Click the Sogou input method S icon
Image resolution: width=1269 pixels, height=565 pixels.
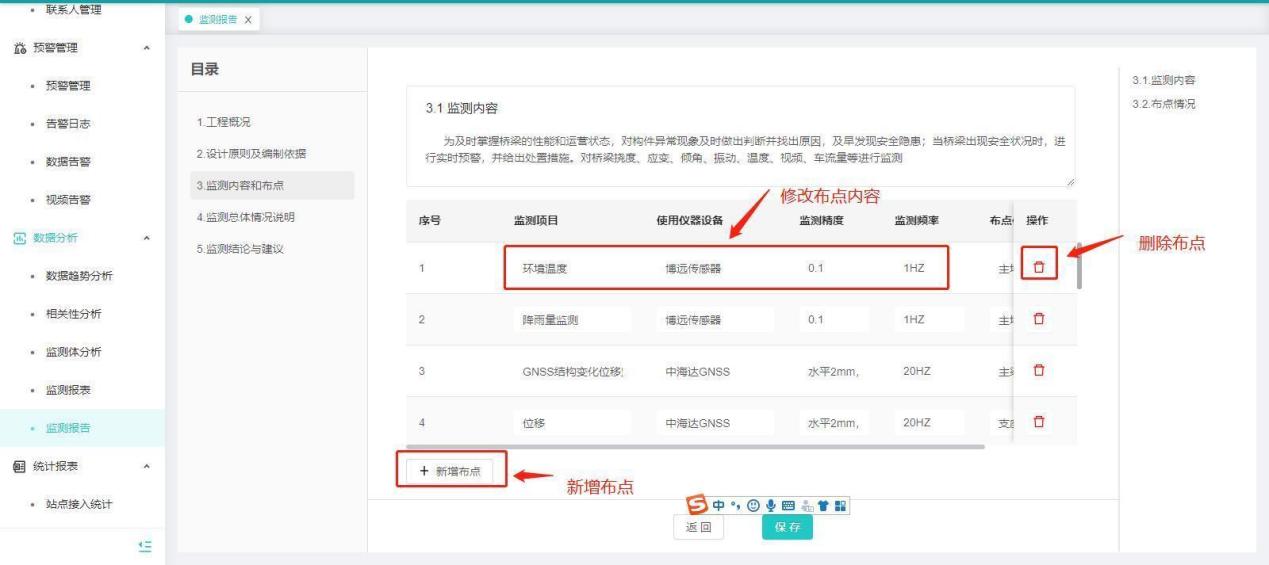695,505
